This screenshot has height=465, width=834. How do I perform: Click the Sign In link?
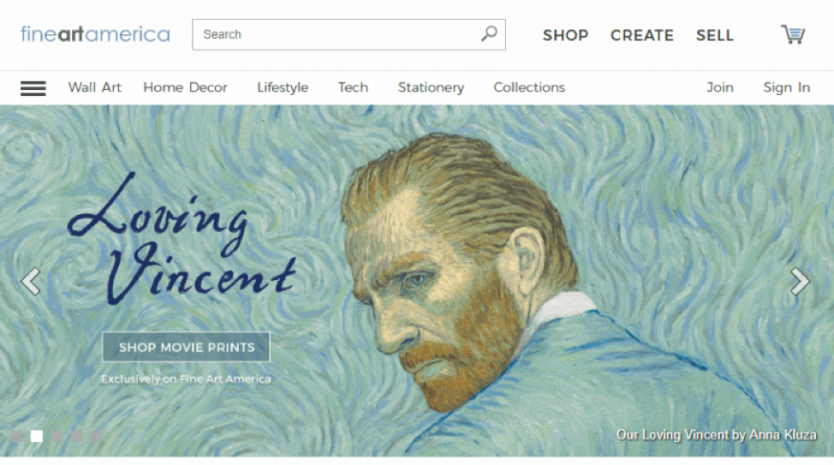click(786, 88)
